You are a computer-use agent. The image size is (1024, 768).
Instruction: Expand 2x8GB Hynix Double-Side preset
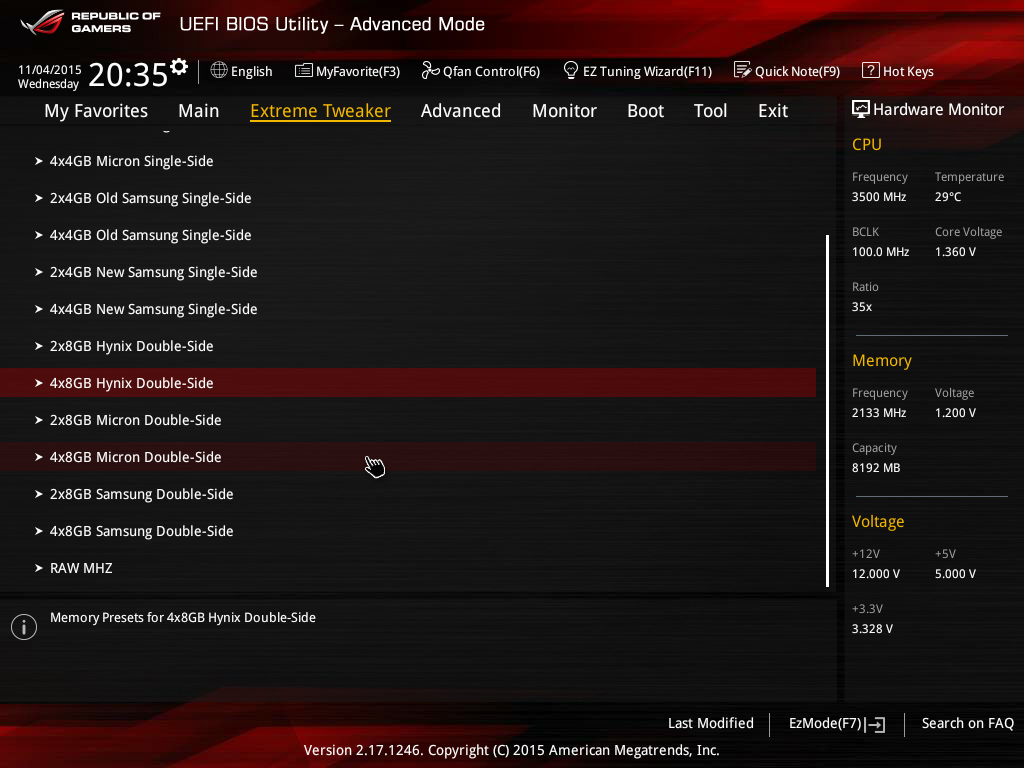(408, 346)
